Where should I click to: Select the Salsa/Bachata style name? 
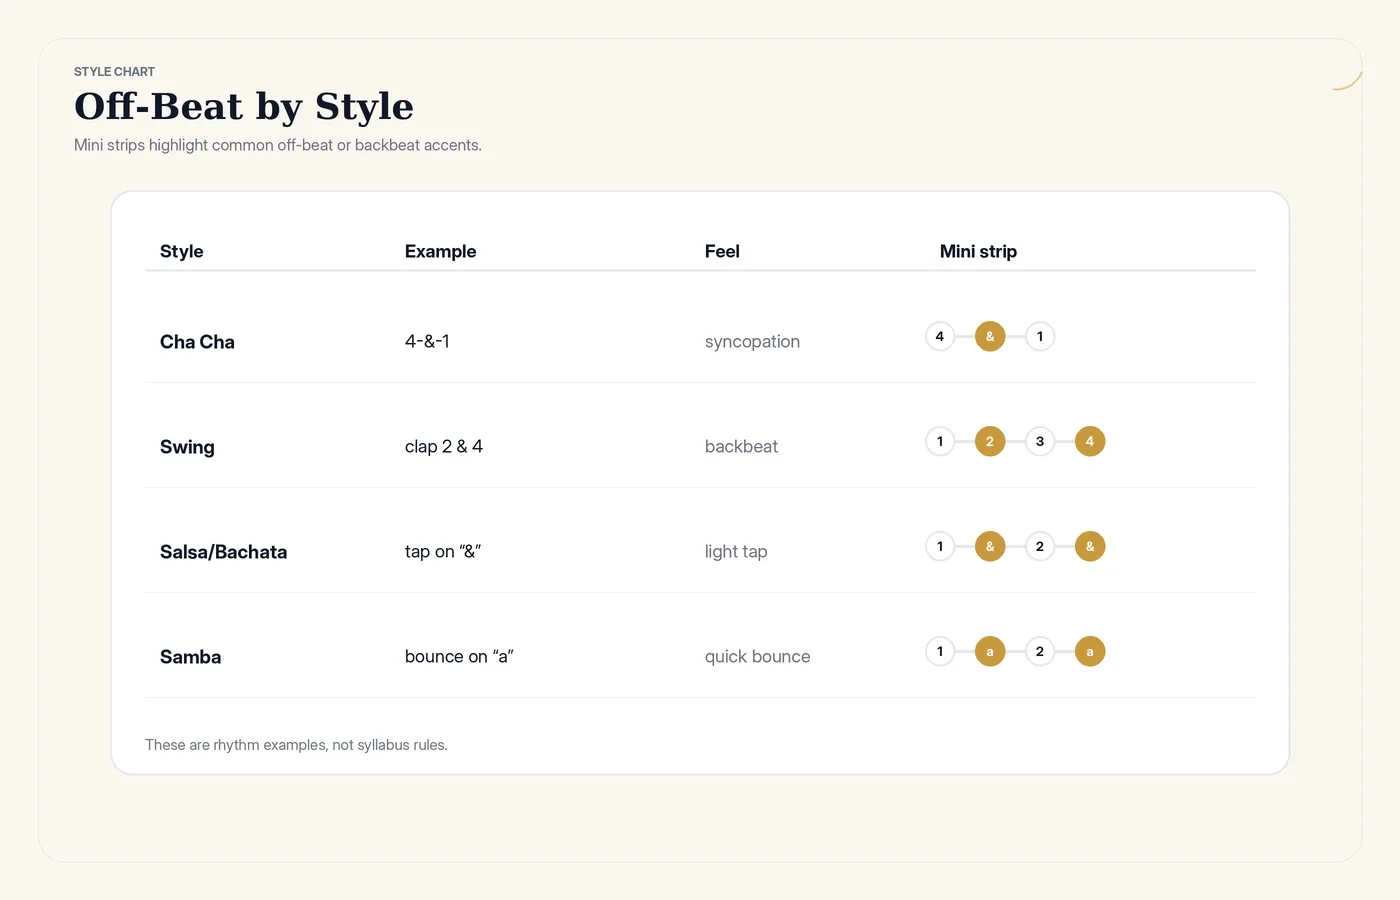(x=223, y=552)
